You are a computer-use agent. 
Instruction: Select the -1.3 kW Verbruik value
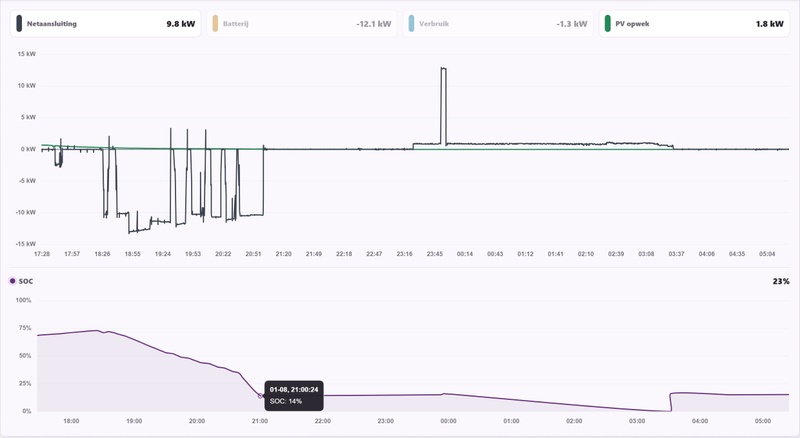point(571,24)
